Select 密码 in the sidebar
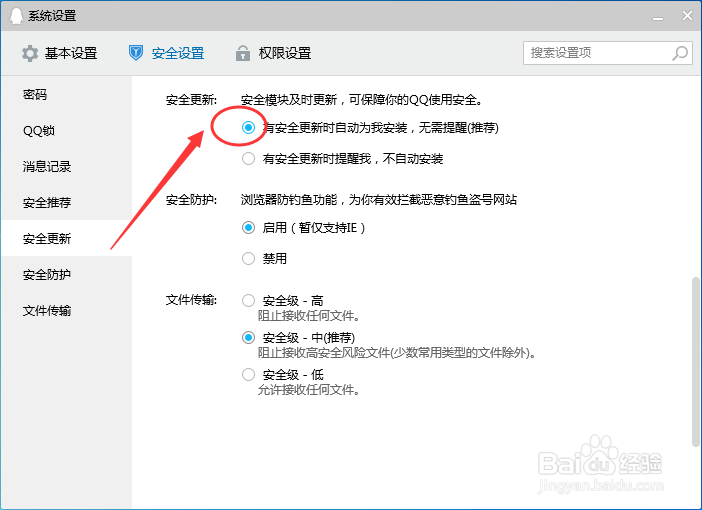This screenshot has height=510, width=702. 66,94
